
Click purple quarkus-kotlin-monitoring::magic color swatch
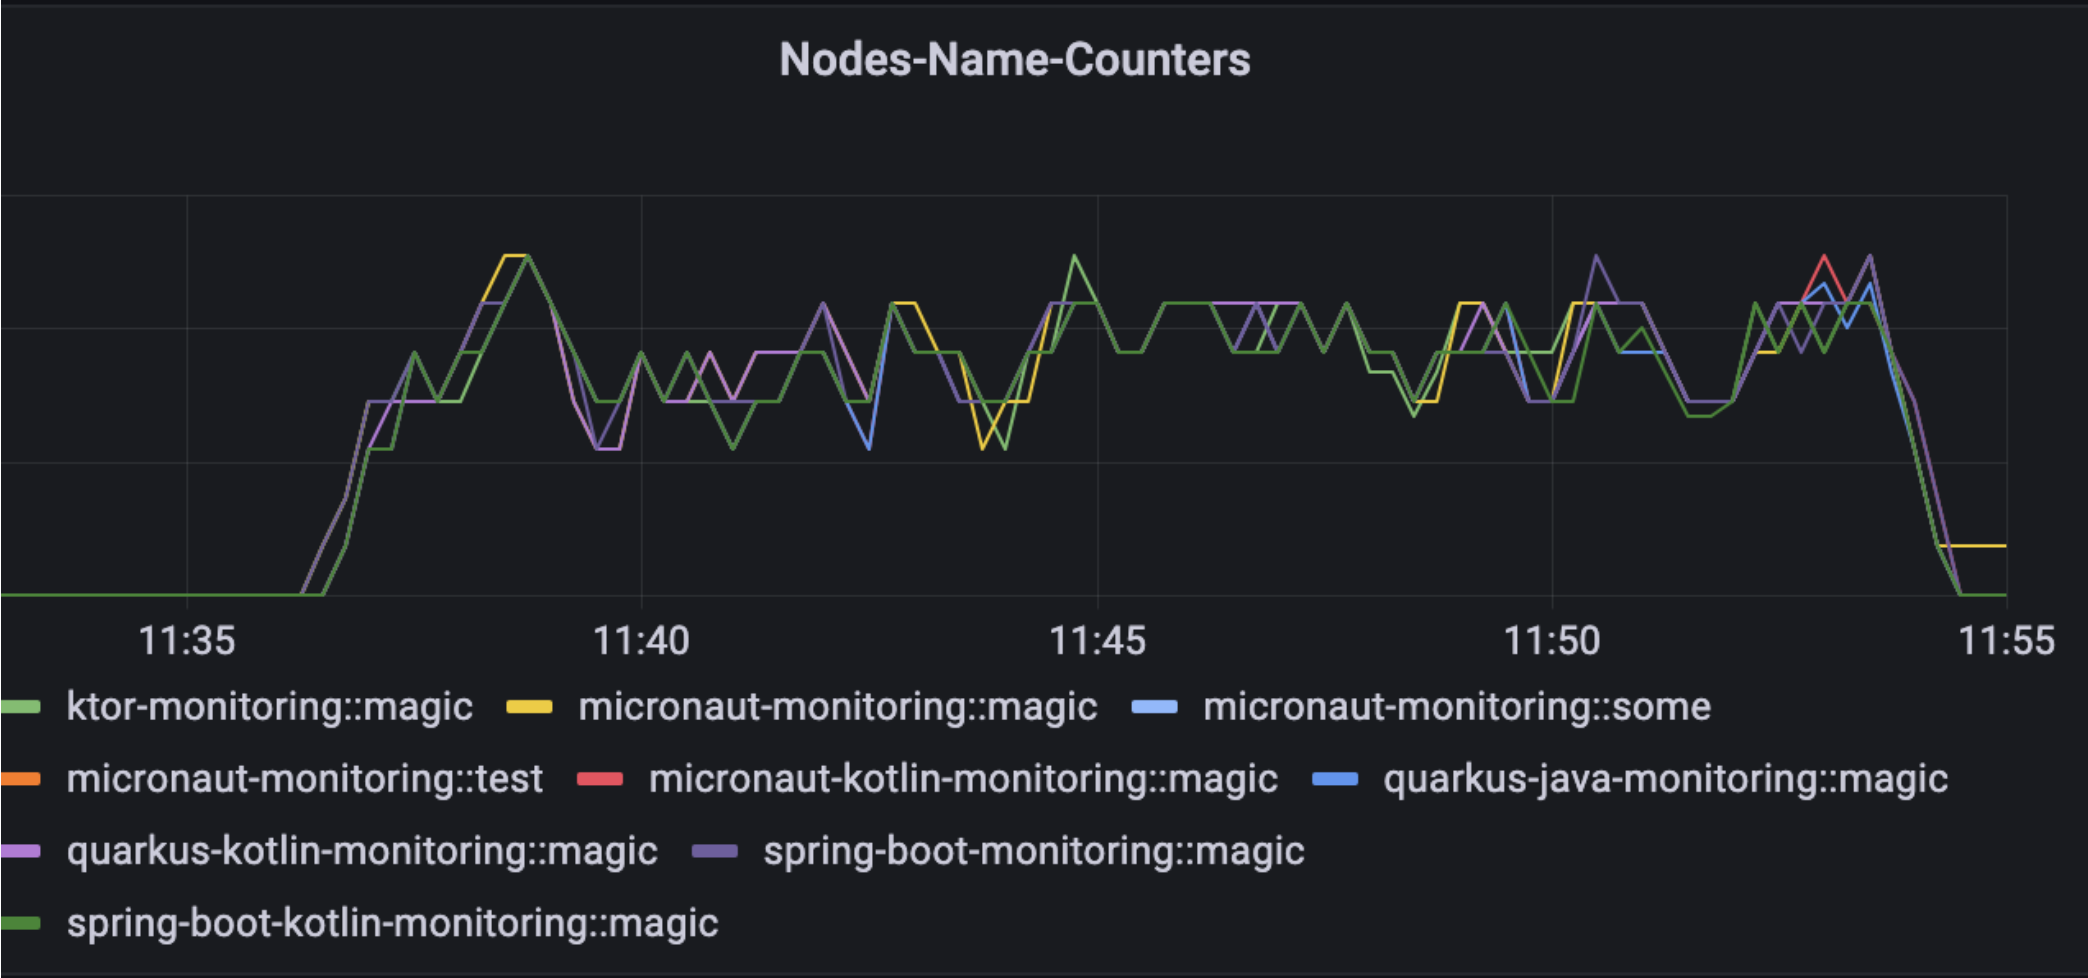(21, 852)
